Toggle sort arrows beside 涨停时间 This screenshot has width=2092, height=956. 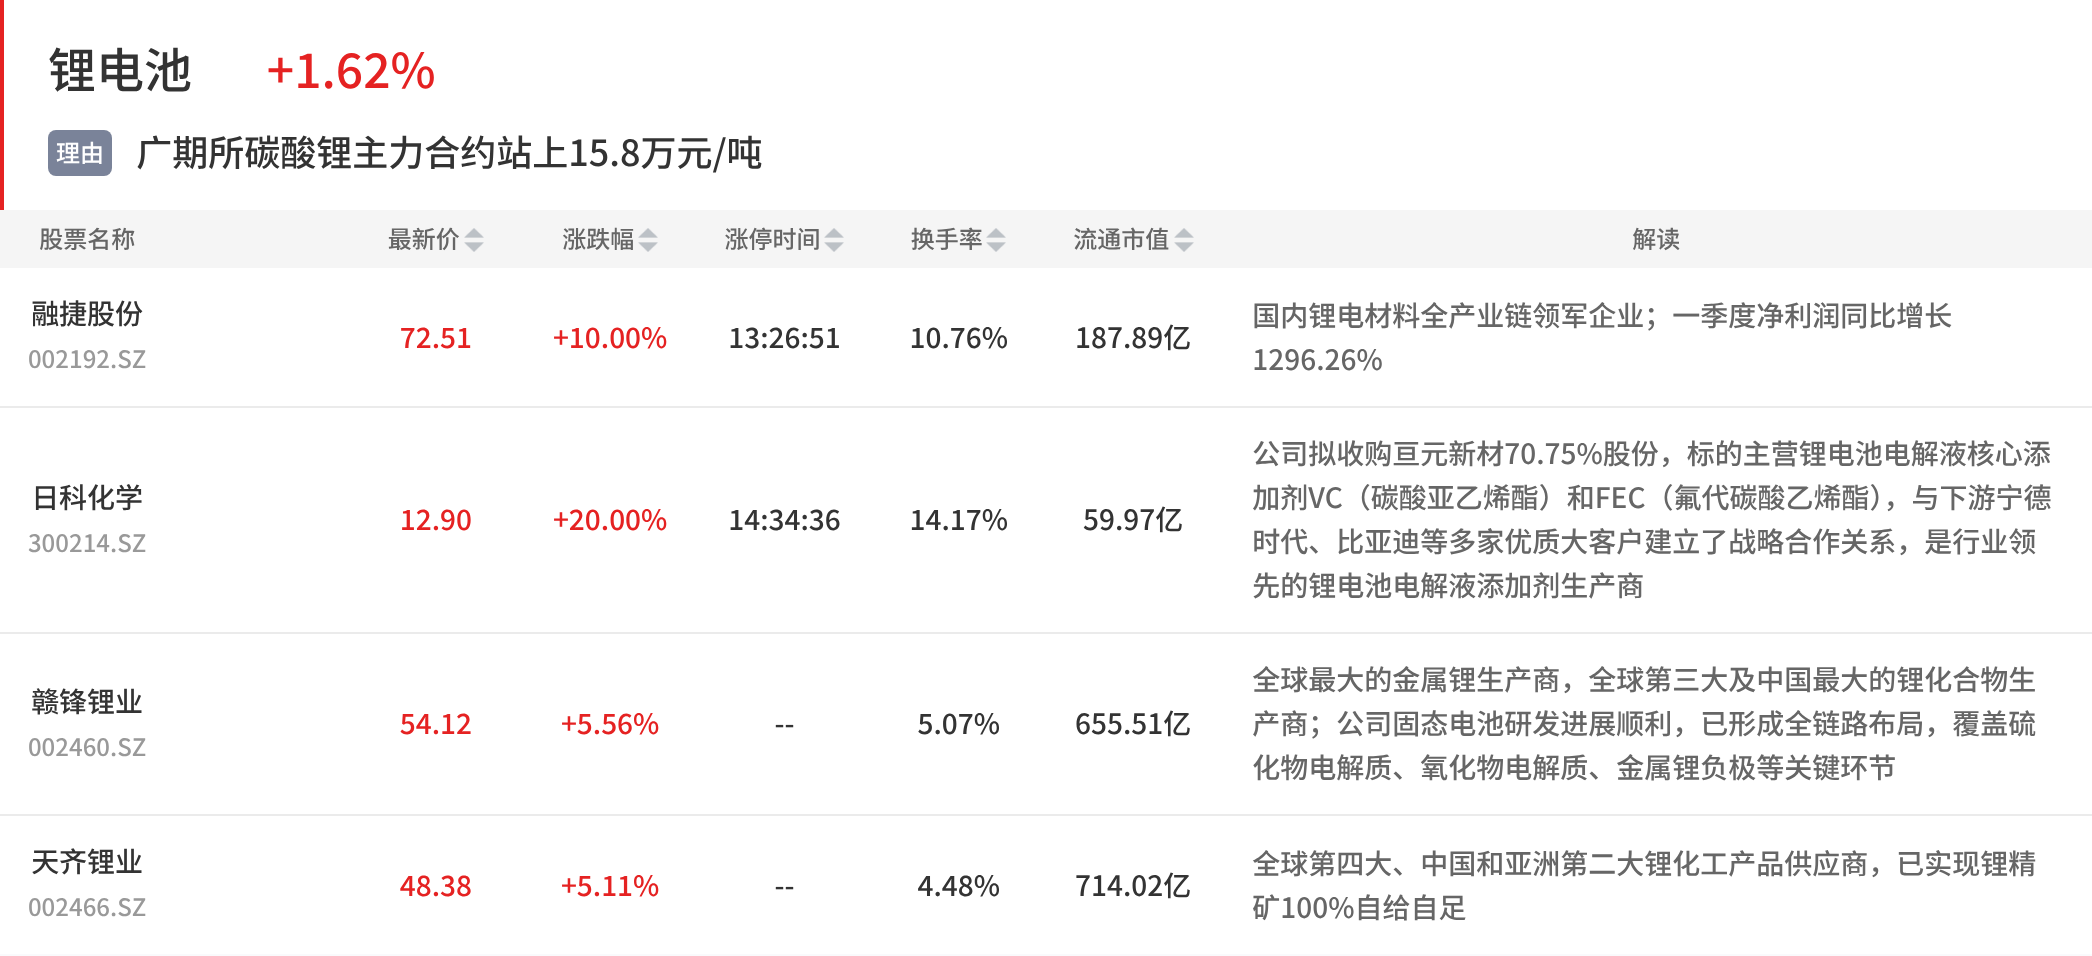point(834,240)
